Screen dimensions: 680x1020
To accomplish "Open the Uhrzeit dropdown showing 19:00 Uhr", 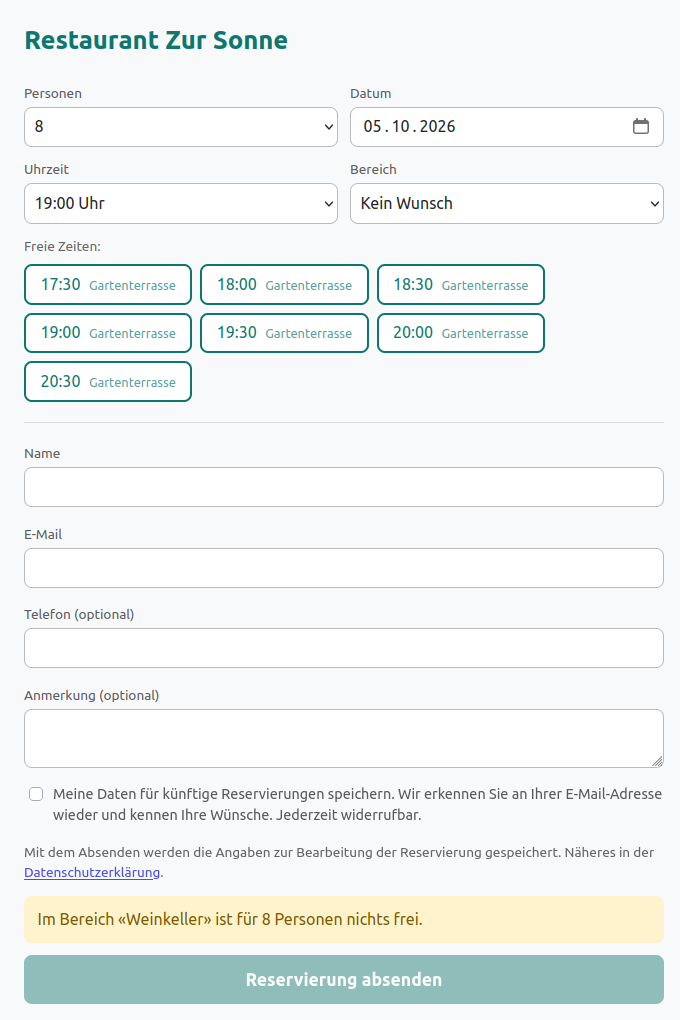I will (181, 204).
